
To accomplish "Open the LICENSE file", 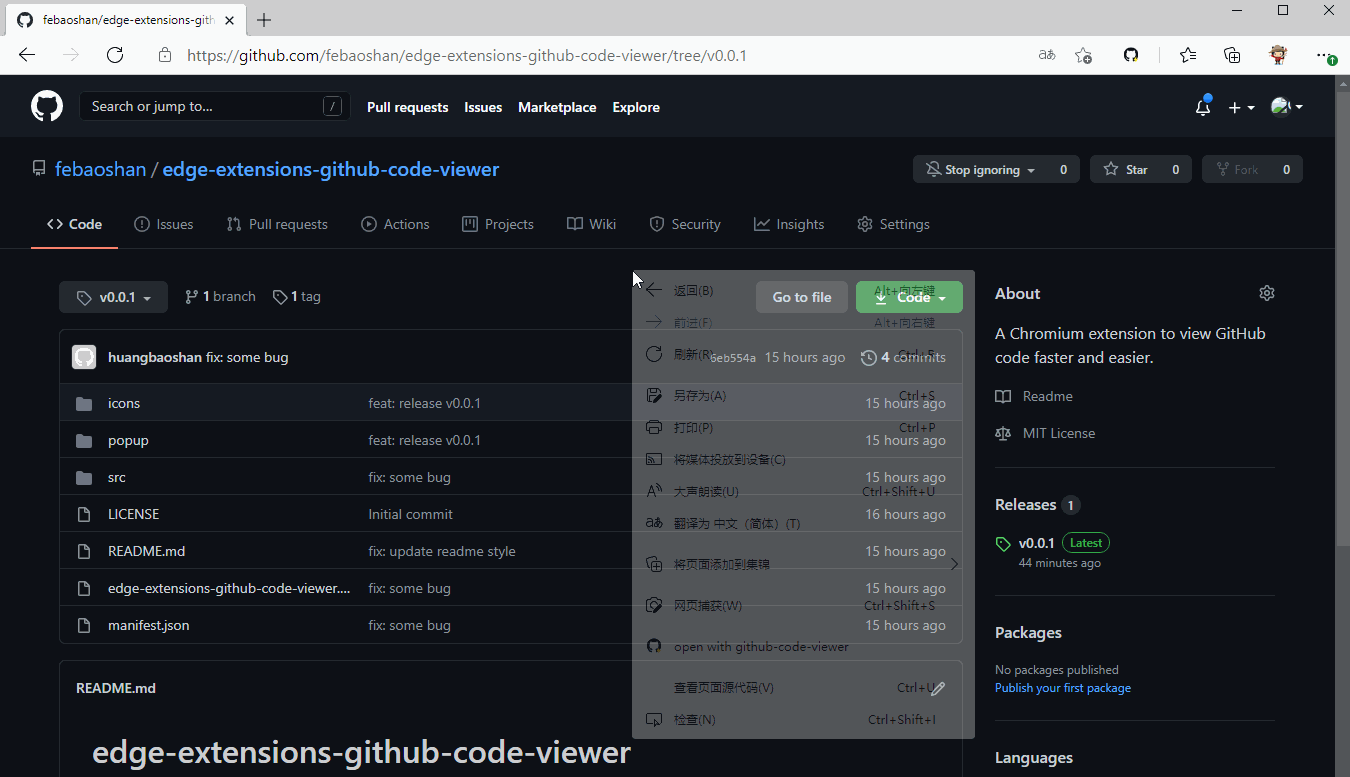I will pos(133,514).
